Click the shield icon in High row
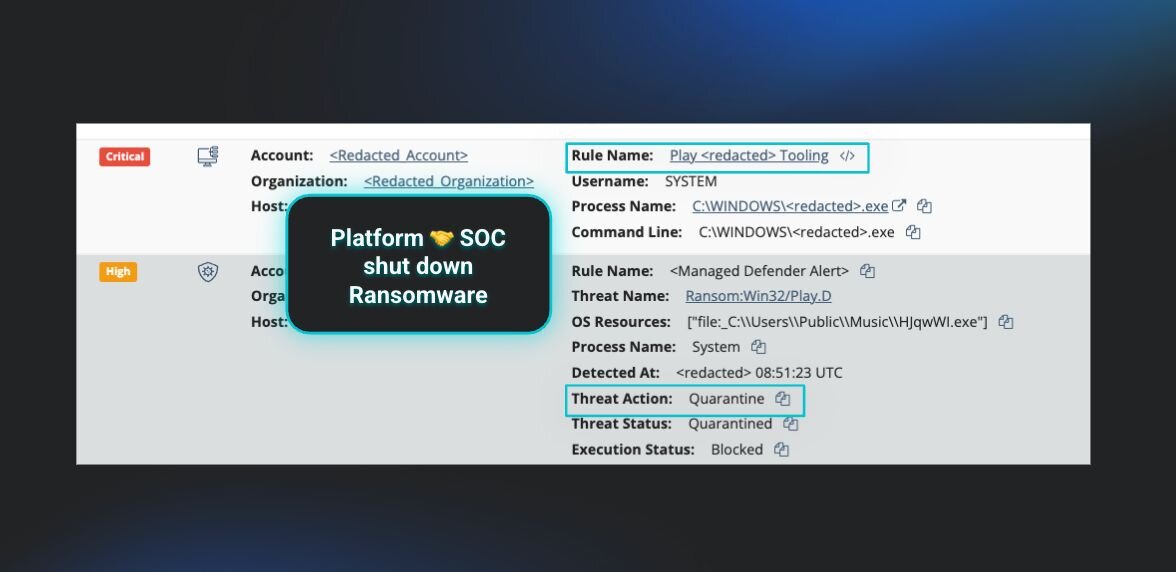Screen dimensions: 1176x572 pos(208,272)
